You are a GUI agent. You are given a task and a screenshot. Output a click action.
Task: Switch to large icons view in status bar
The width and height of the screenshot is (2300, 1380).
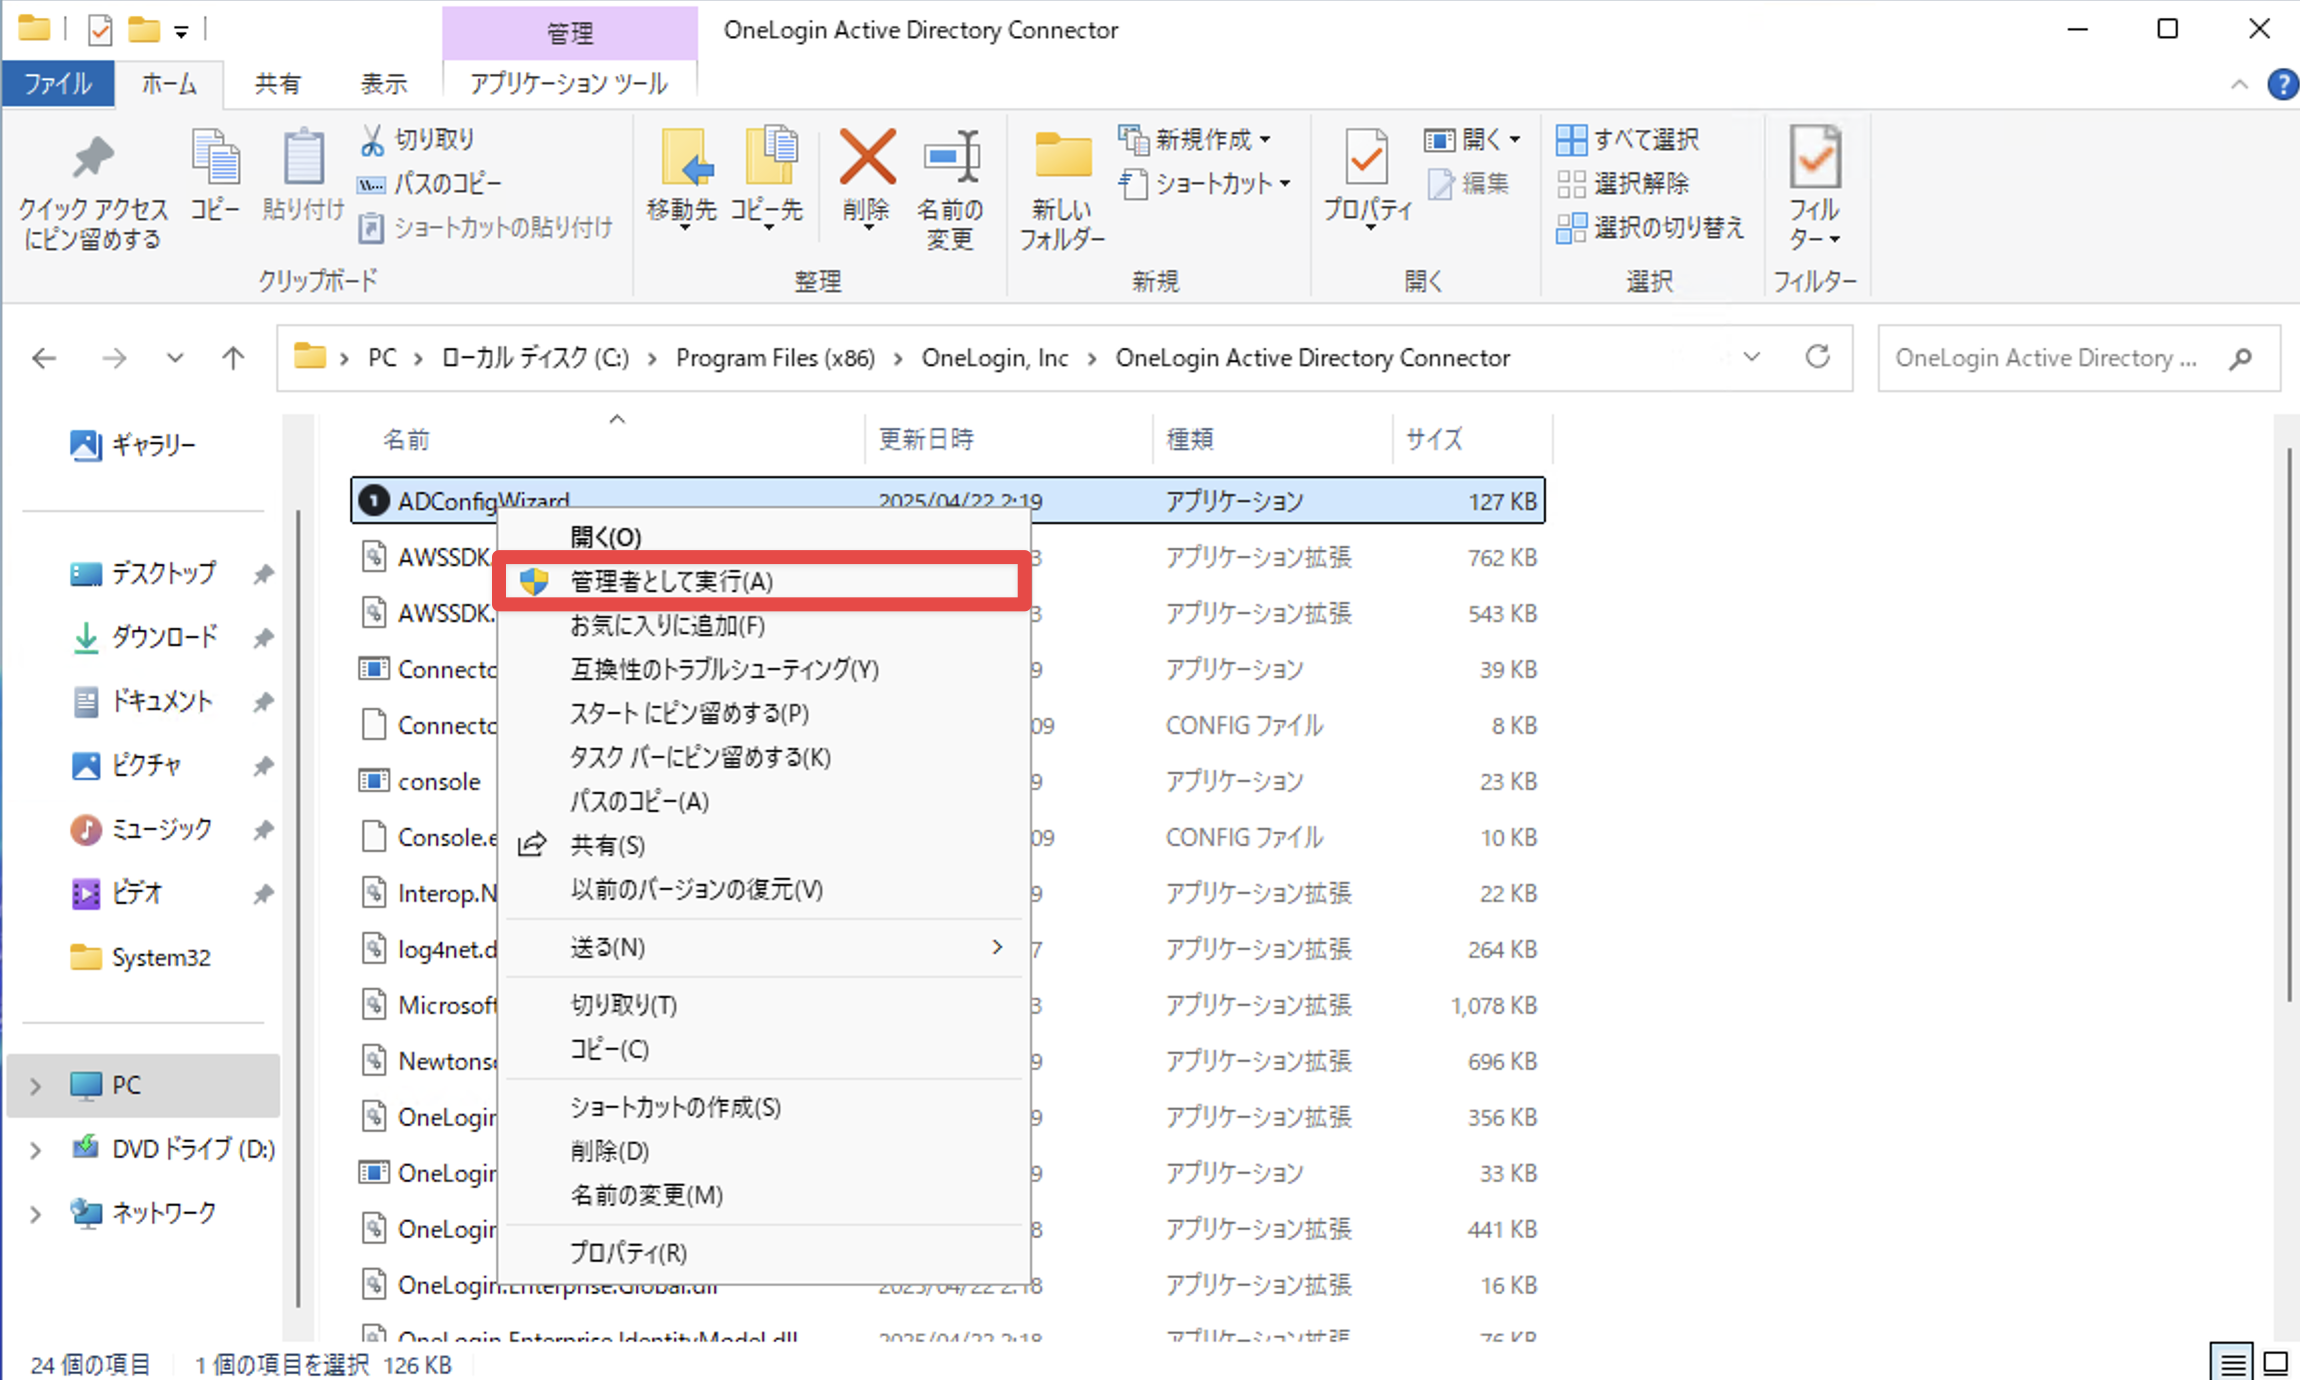[2276, 1363]
